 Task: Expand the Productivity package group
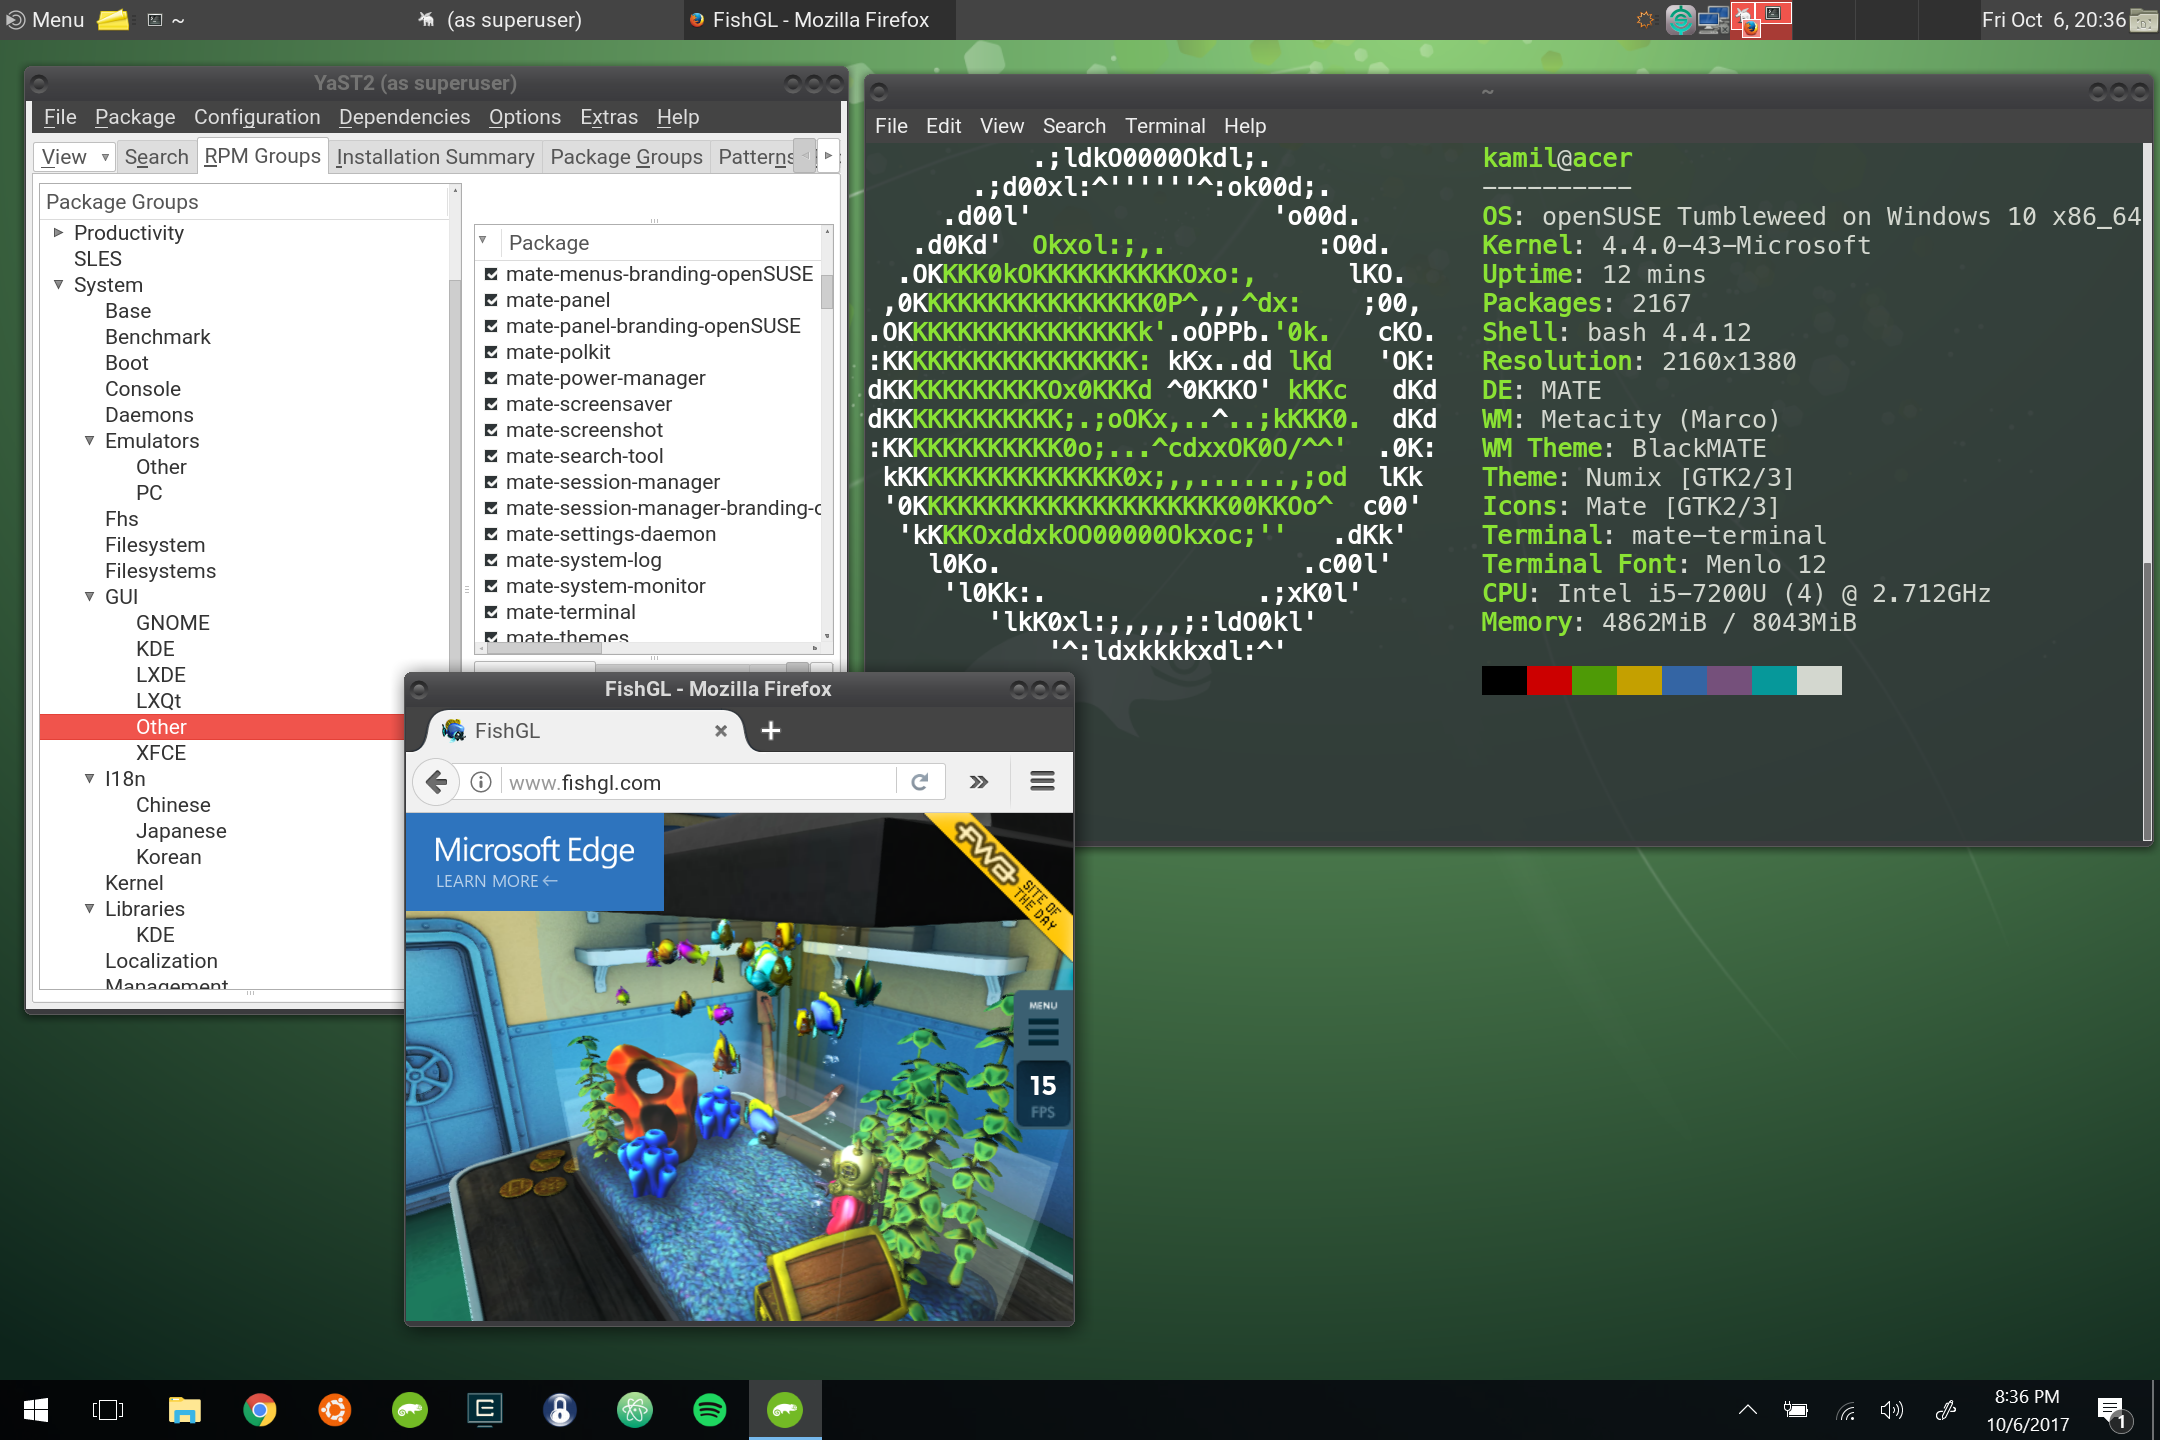[58, 232]
